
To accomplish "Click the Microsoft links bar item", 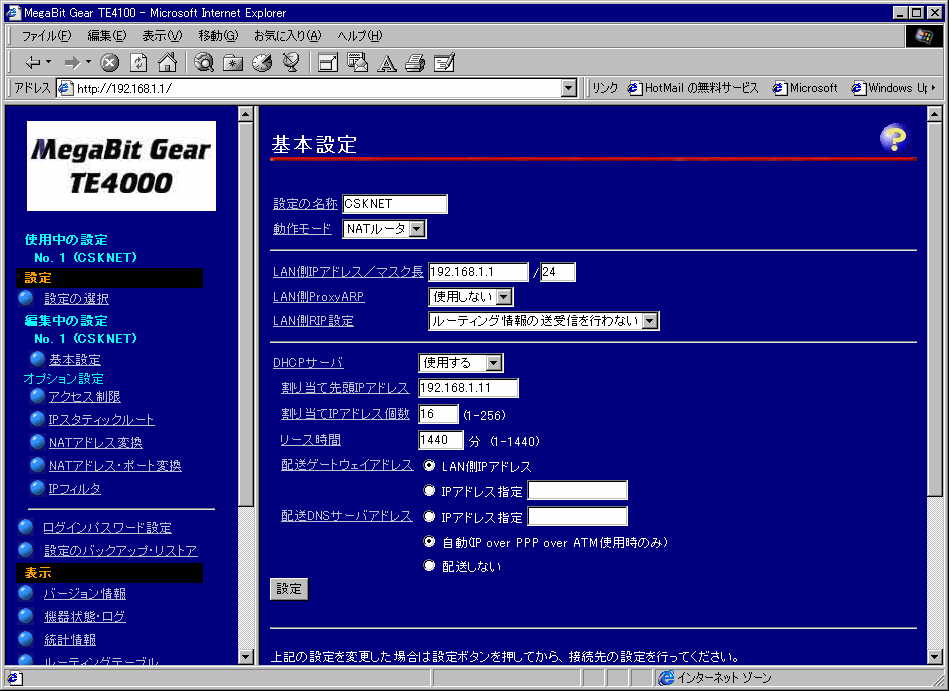I will tap(806, 88).
